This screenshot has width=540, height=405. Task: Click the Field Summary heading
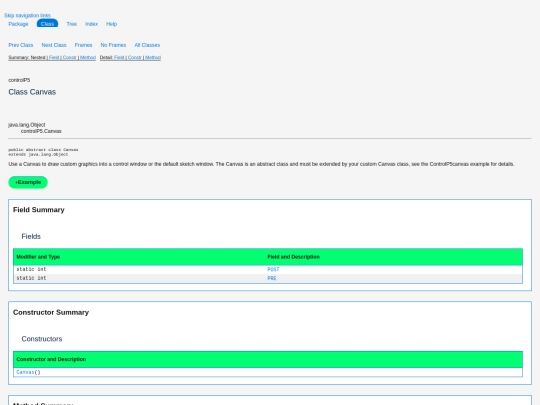[x=39, y=210]
